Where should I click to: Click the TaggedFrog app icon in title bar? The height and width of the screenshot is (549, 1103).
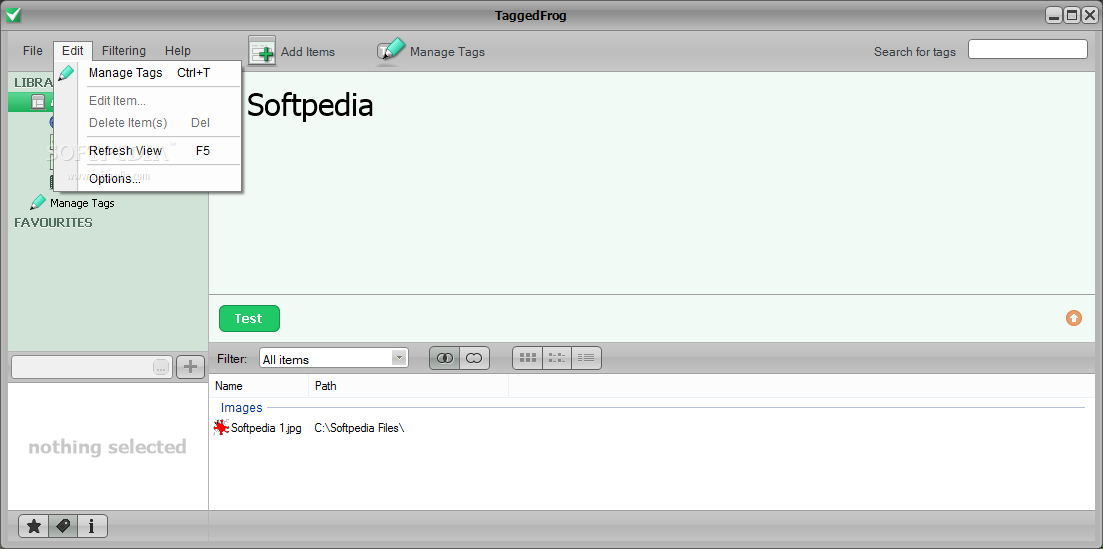(13, 14)
